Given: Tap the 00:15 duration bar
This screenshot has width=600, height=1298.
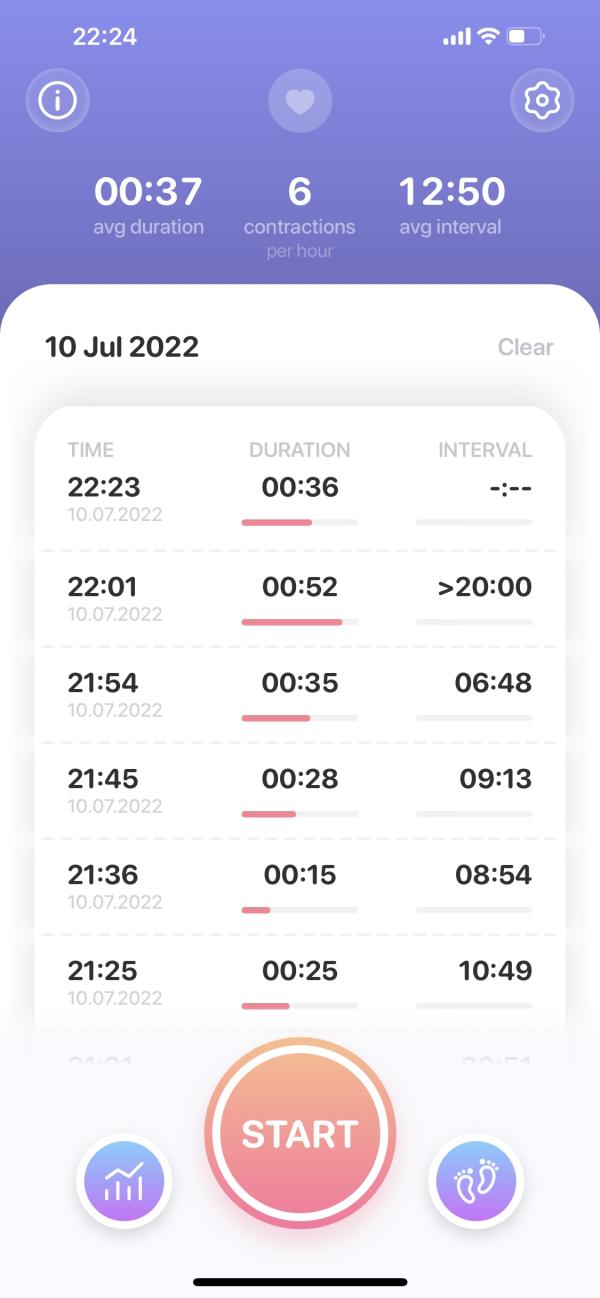Looking at the screenshot, I should (x=299, y=910).
